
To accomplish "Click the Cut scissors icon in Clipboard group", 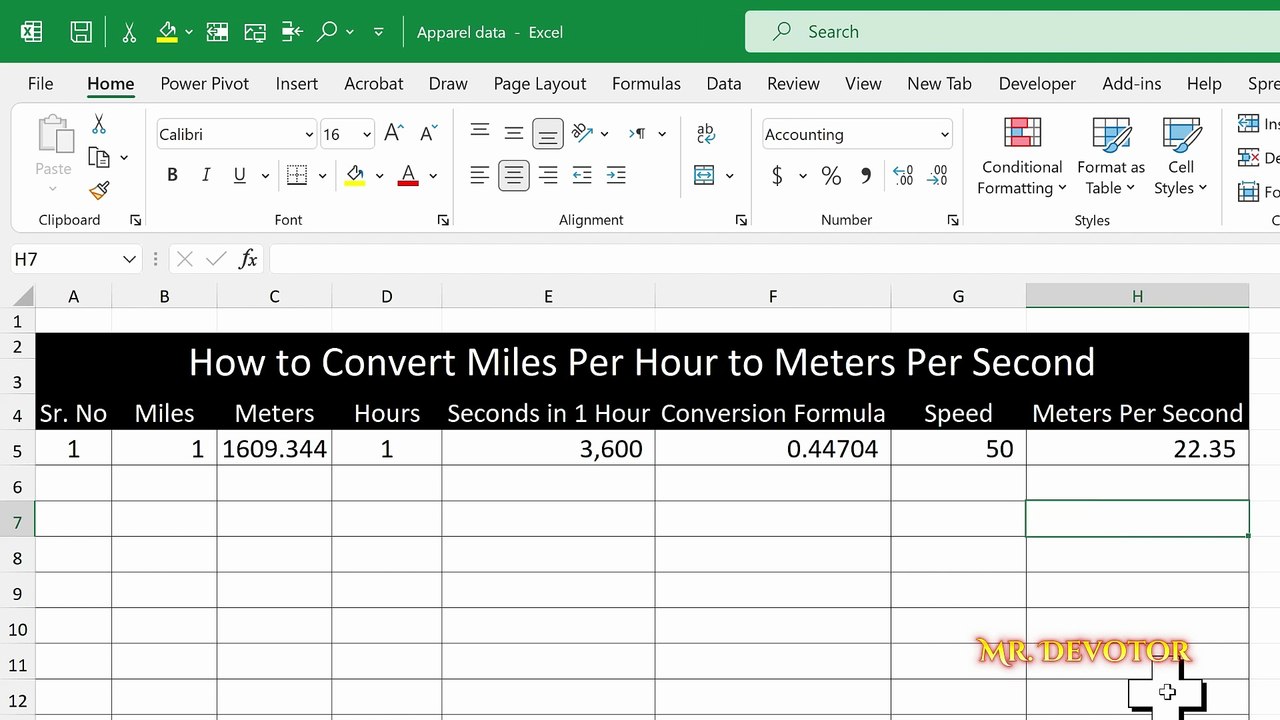I will [x=99, y=124].
